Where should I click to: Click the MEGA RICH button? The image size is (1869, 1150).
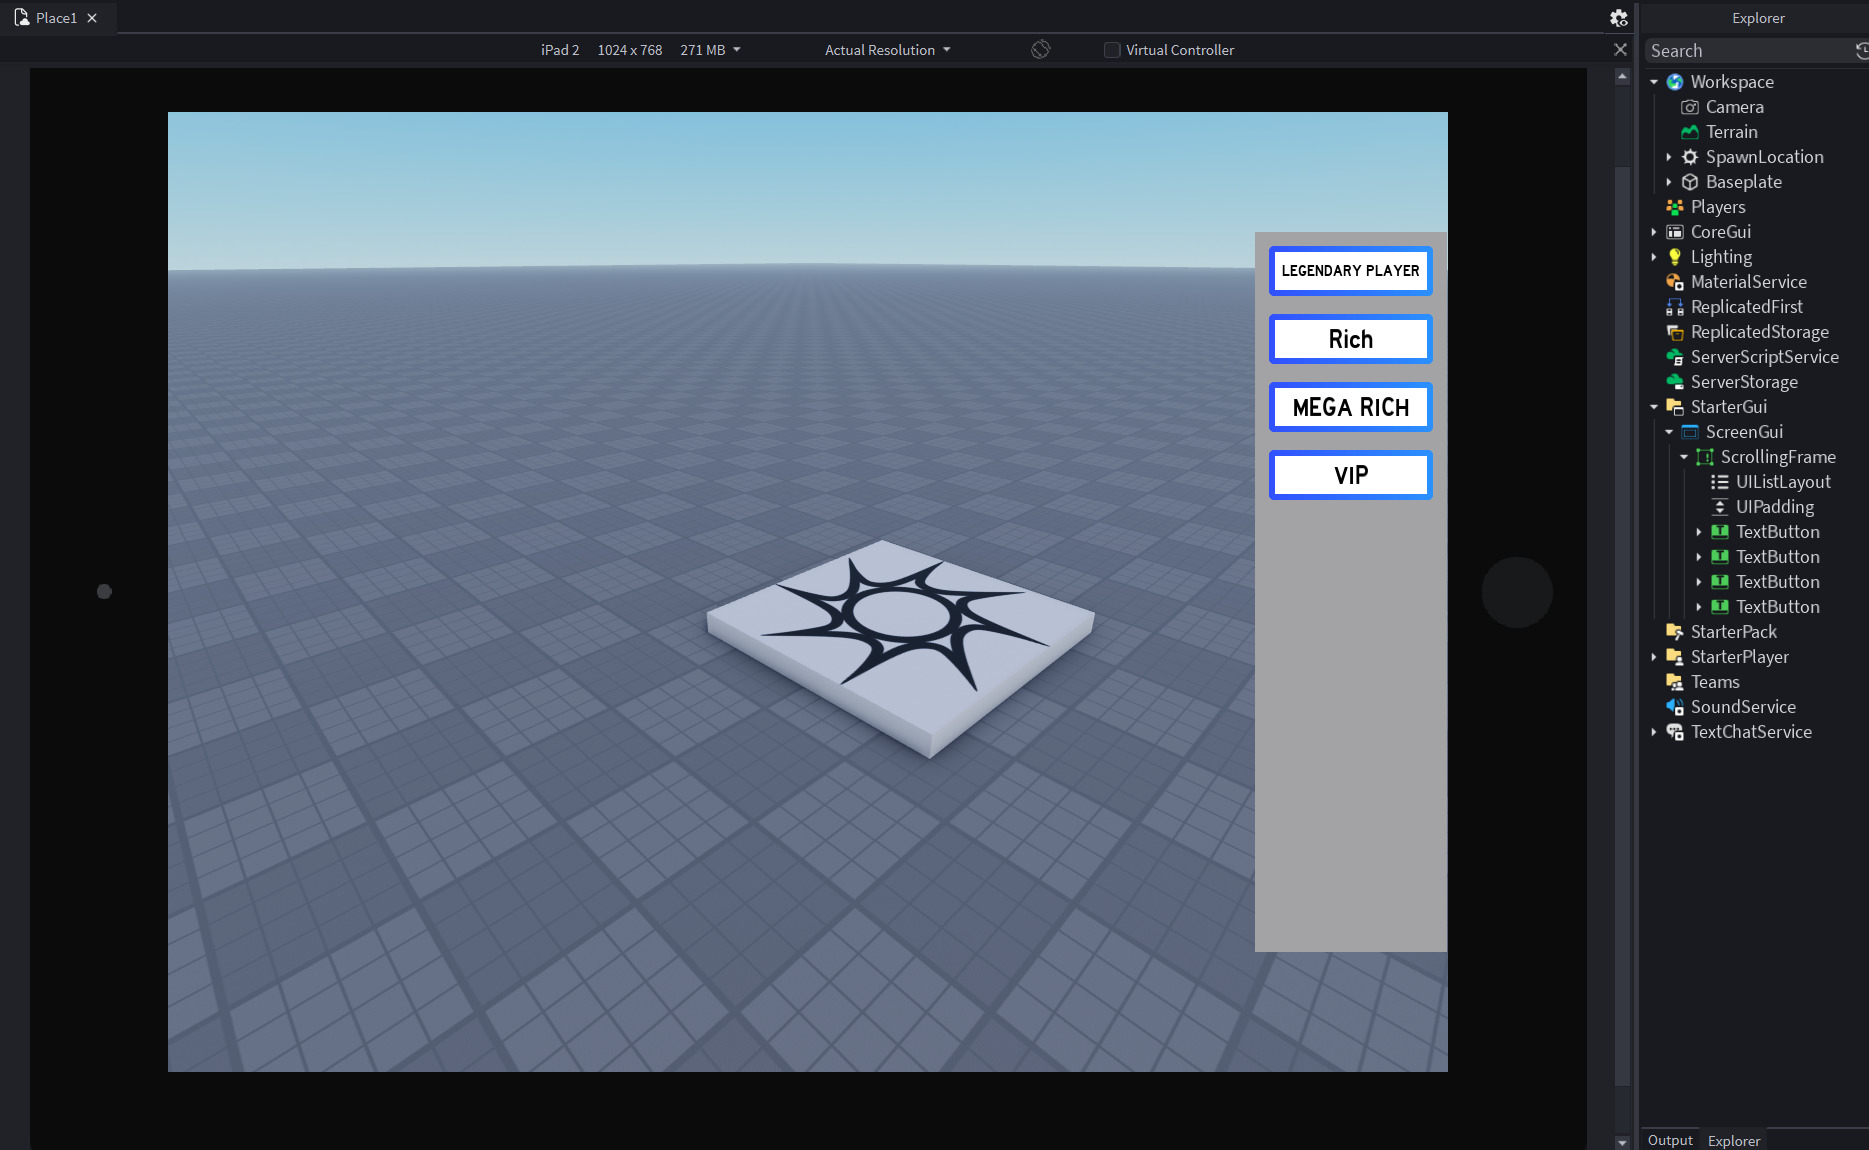point(1351,407)
